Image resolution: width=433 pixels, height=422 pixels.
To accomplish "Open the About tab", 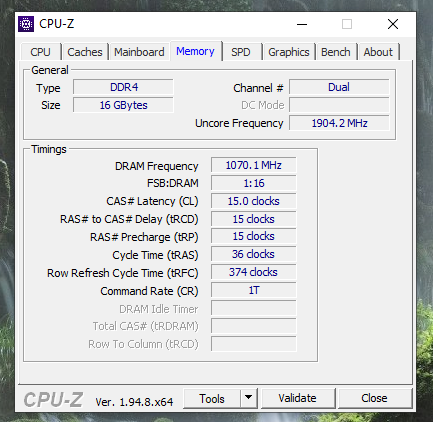I will pyautogui.click(x=378, y=52).
